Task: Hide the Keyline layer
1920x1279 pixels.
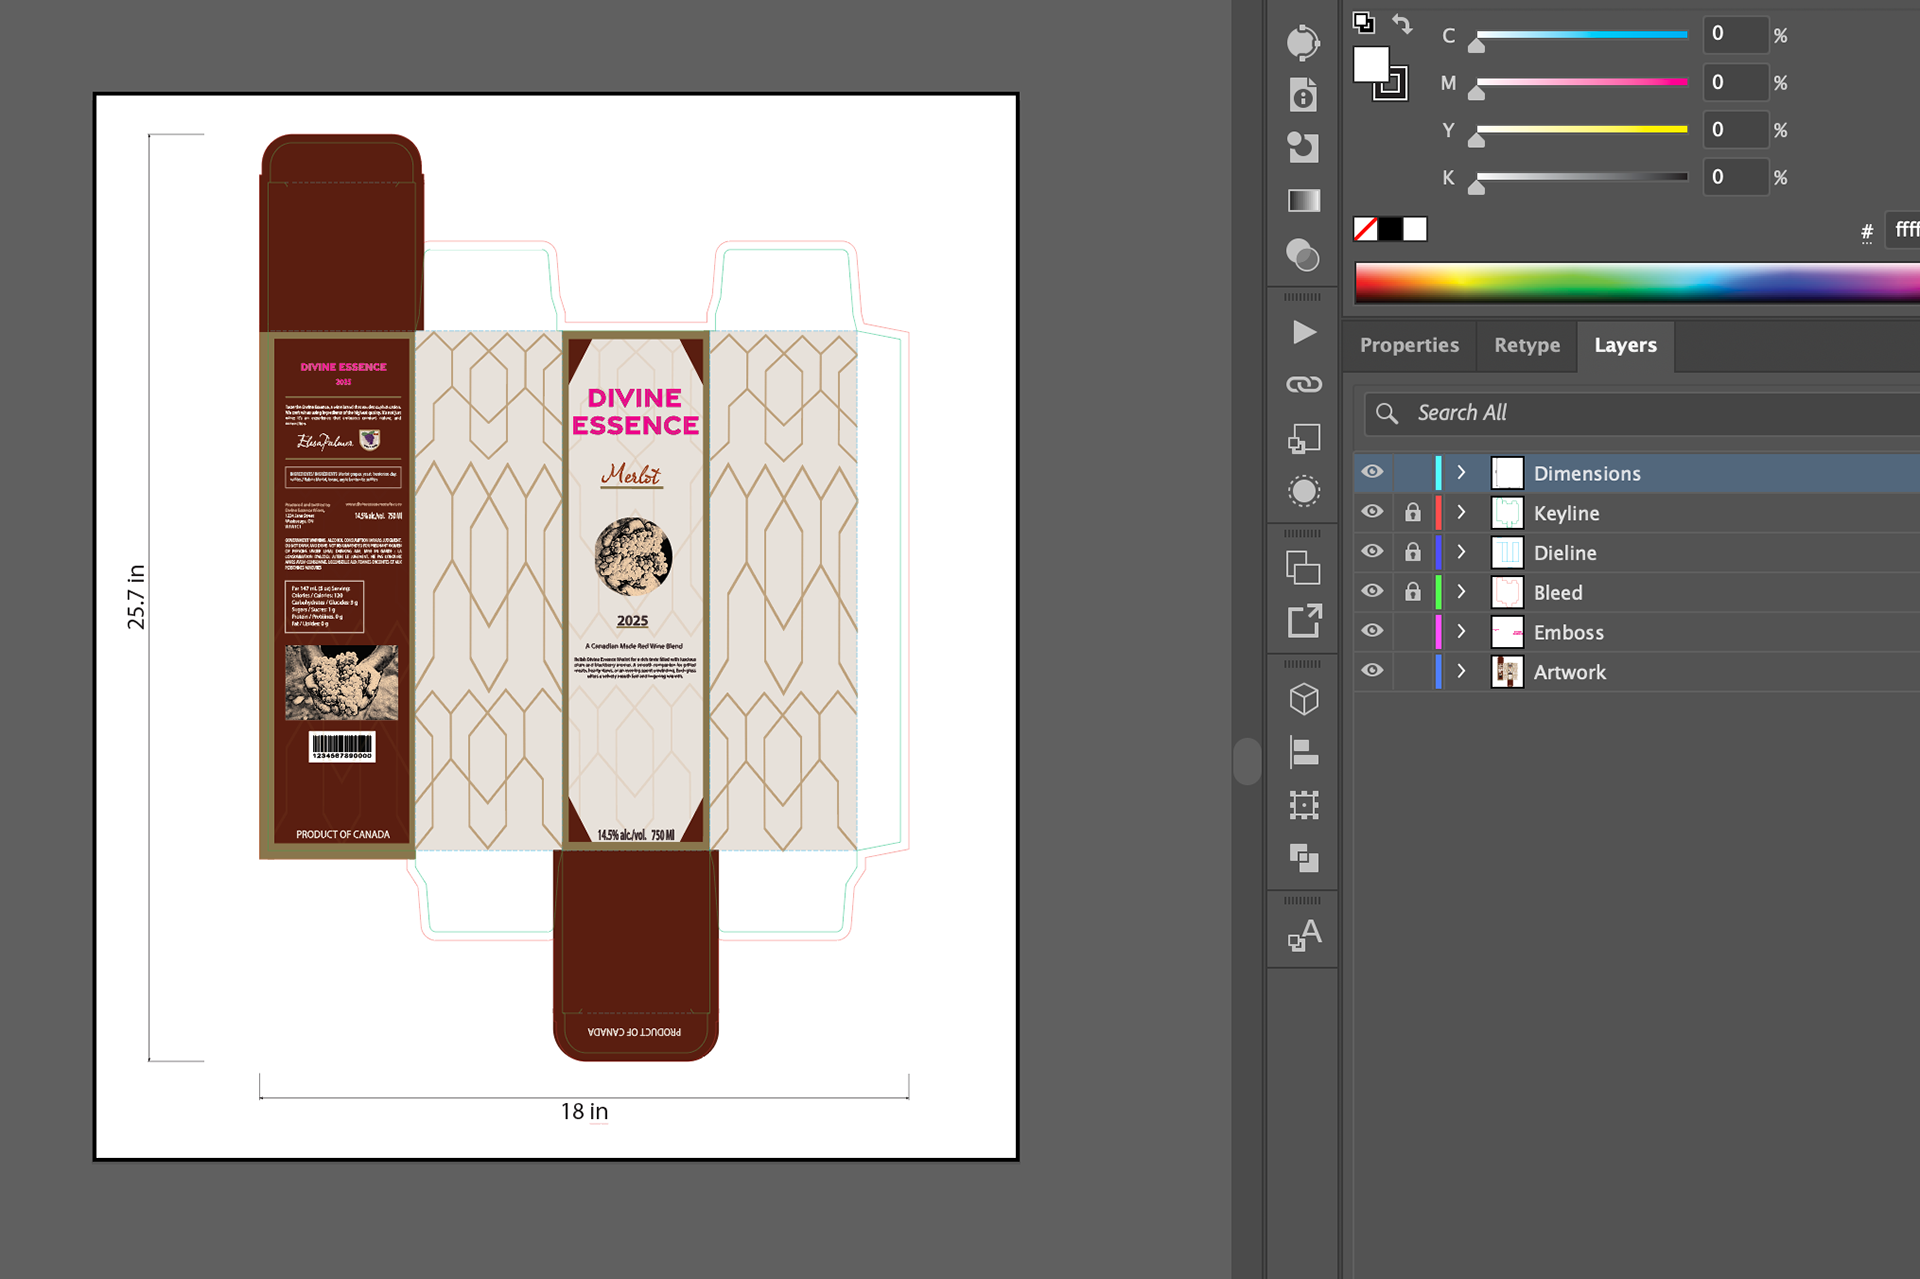Action: tap(1372, 512)
